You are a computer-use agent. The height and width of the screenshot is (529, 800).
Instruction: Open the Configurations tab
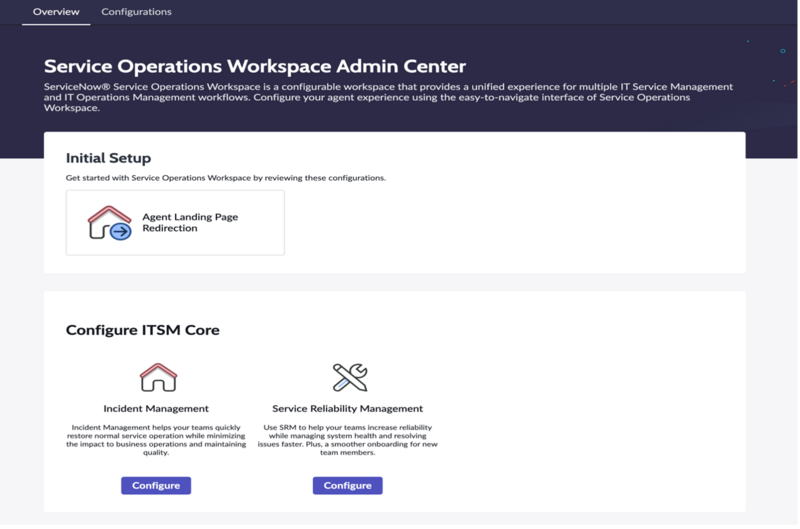pyautogui.click(x=136, y=12)
